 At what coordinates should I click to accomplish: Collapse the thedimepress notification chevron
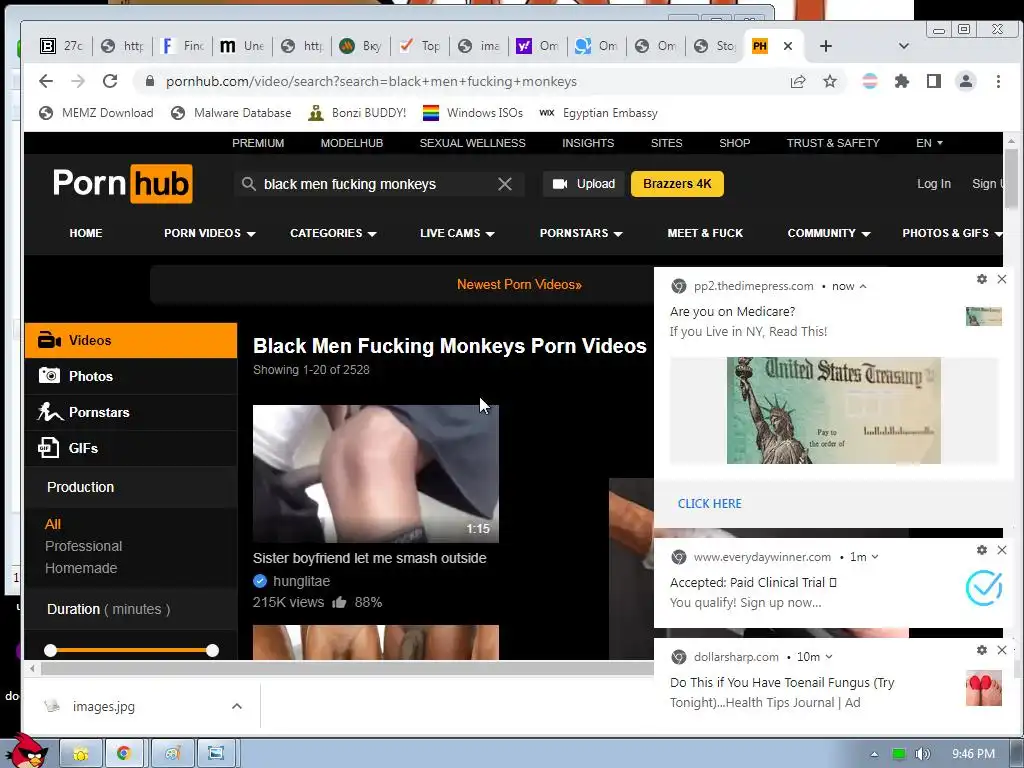[x=863, y=286]
